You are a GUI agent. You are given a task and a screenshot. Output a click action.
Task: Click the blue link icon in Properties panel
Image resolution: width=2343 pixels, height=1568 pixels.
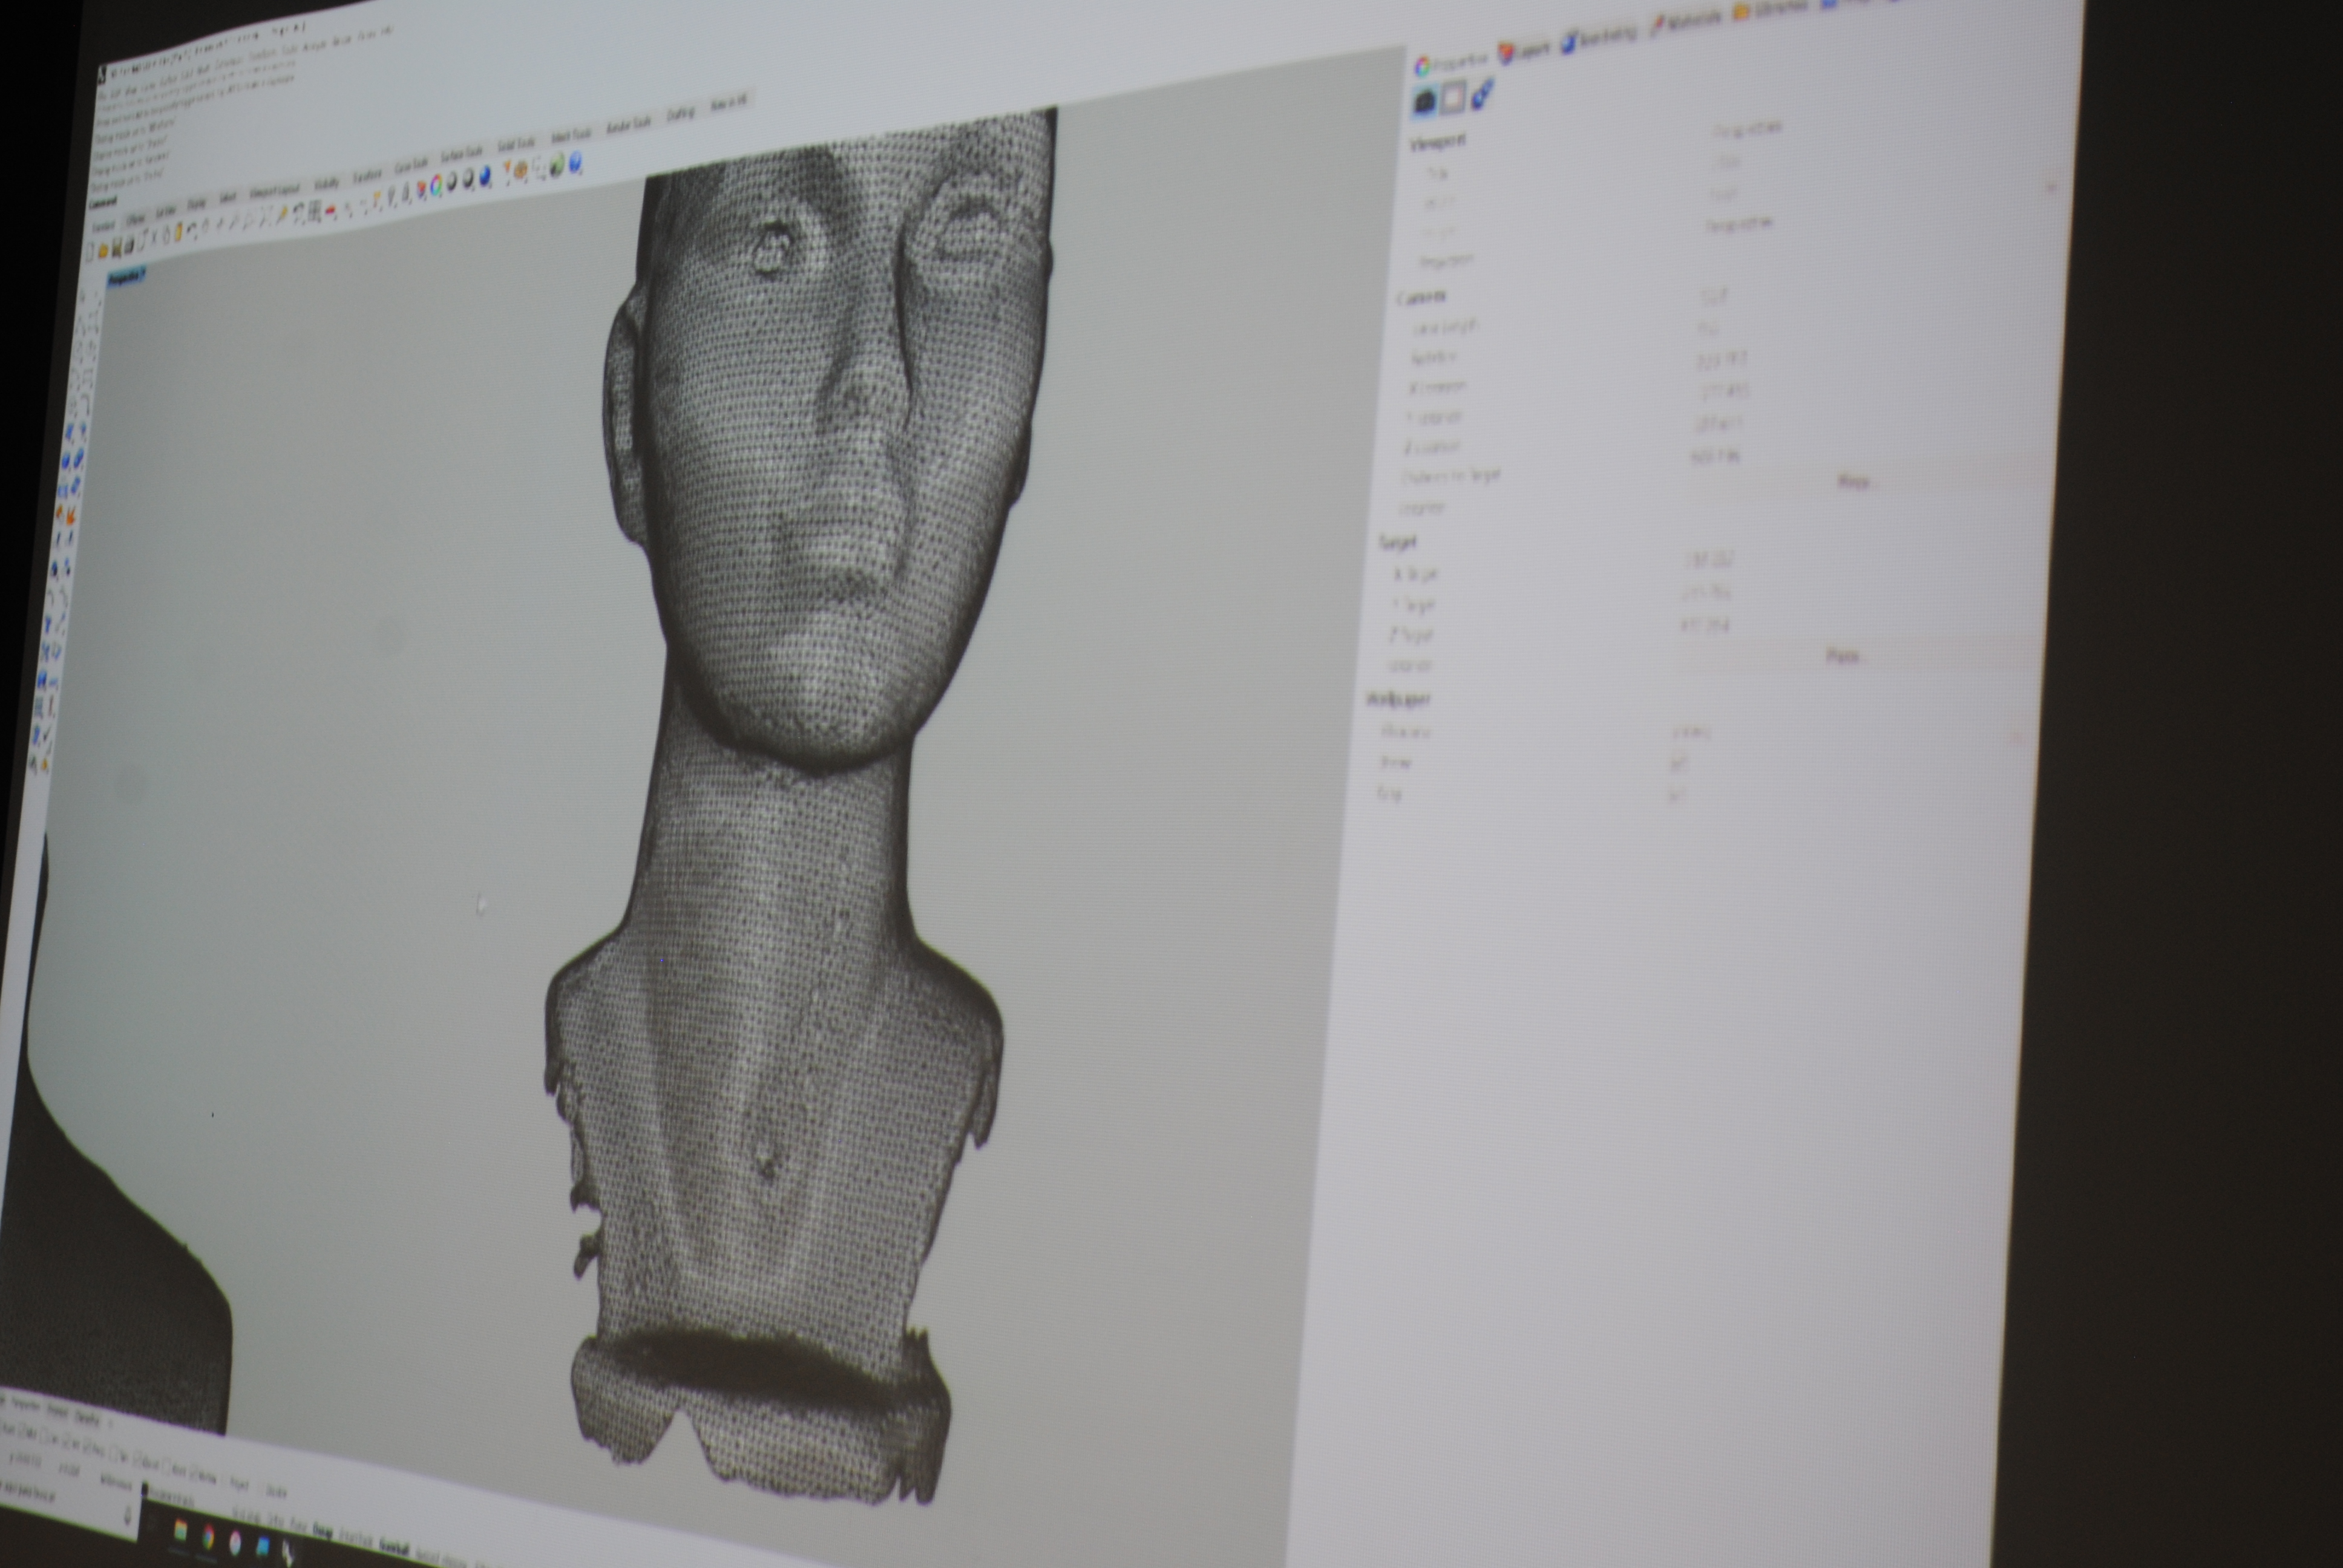(1482, 95)
